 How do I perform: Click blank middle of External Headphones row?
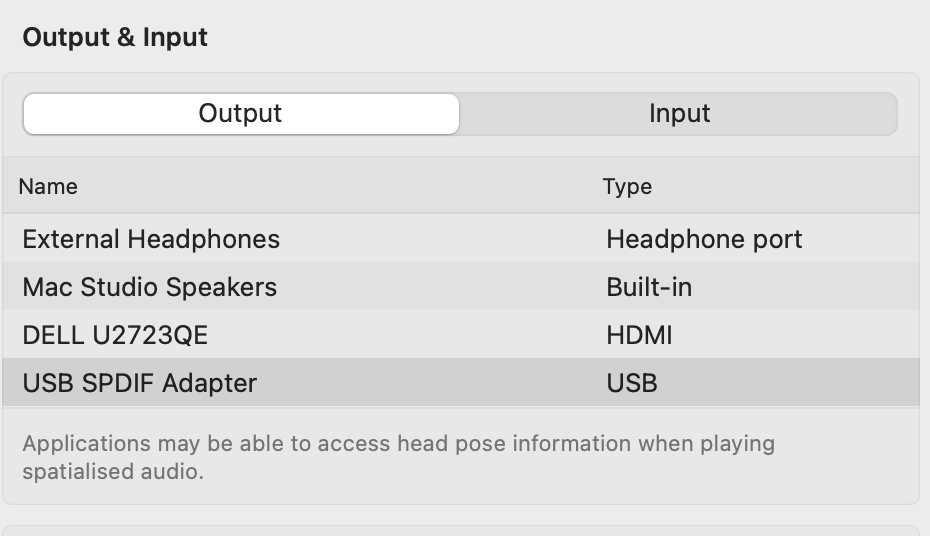440,240
